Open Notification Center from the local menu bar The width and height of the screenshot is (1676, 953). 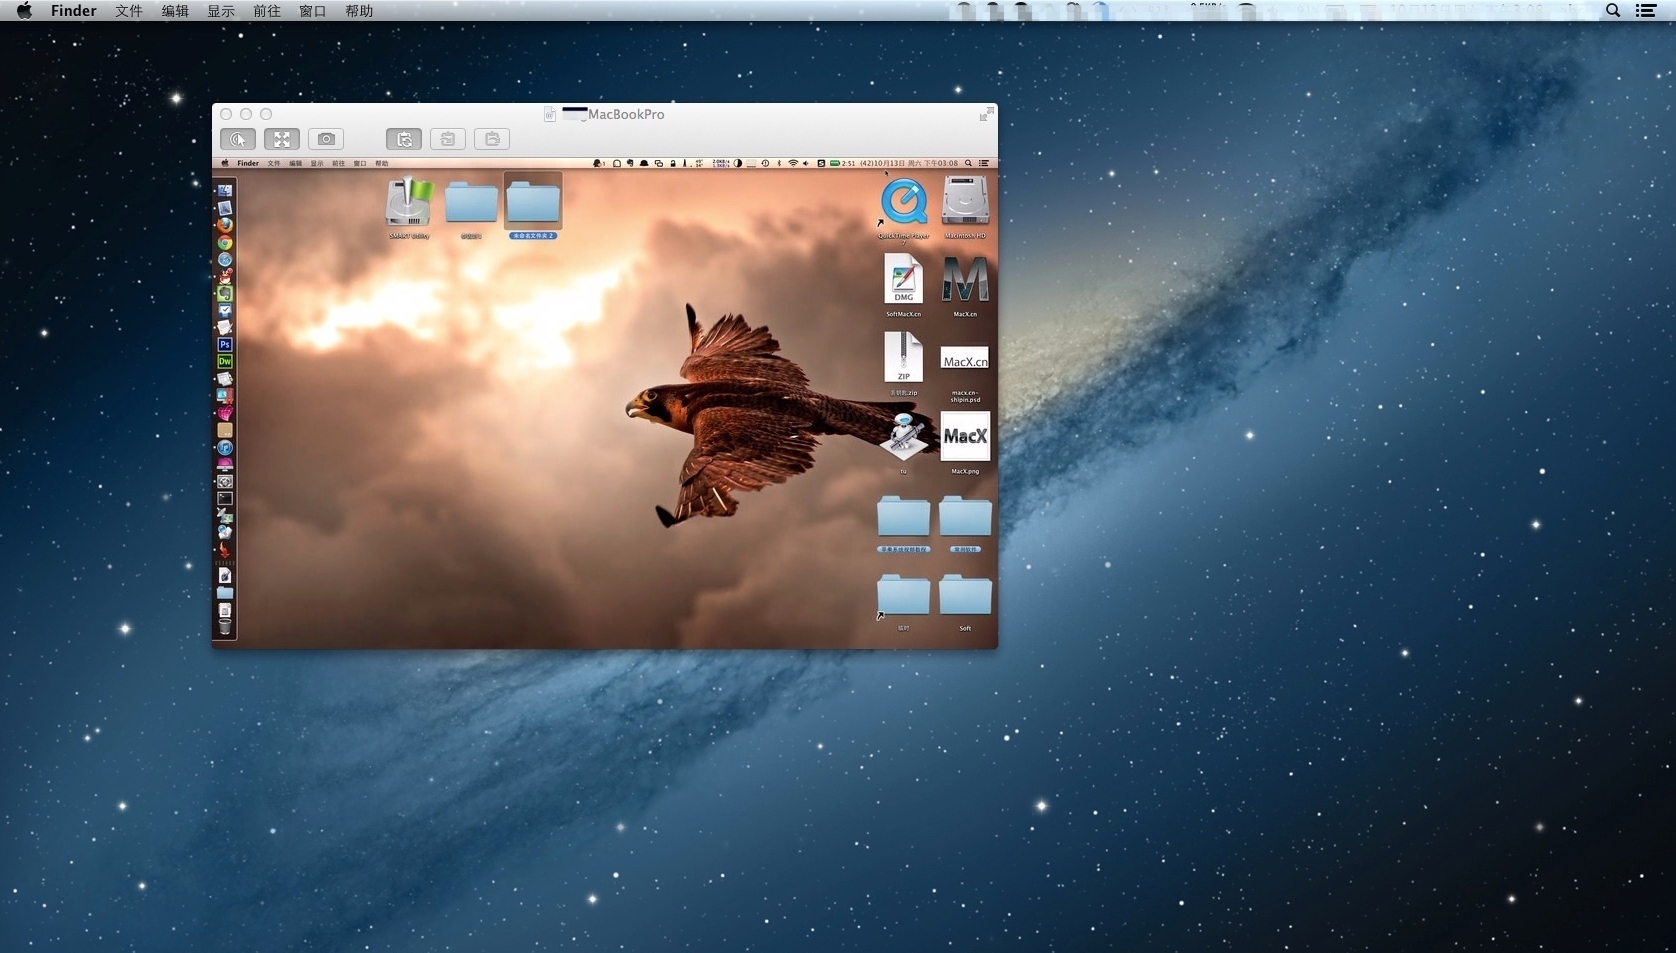1646,11
